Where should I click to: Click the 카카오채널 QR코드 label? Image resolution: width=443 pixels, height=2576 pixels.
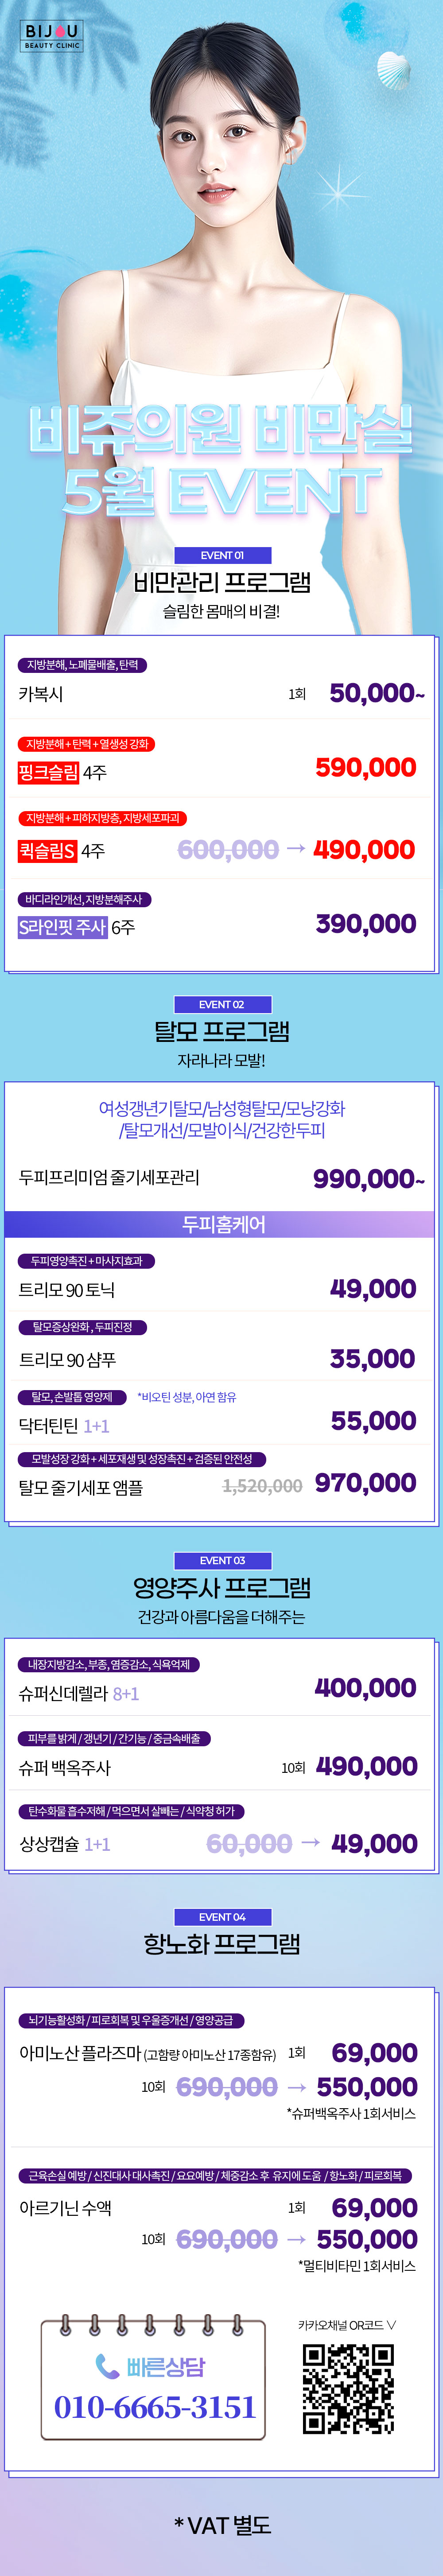347,2325
